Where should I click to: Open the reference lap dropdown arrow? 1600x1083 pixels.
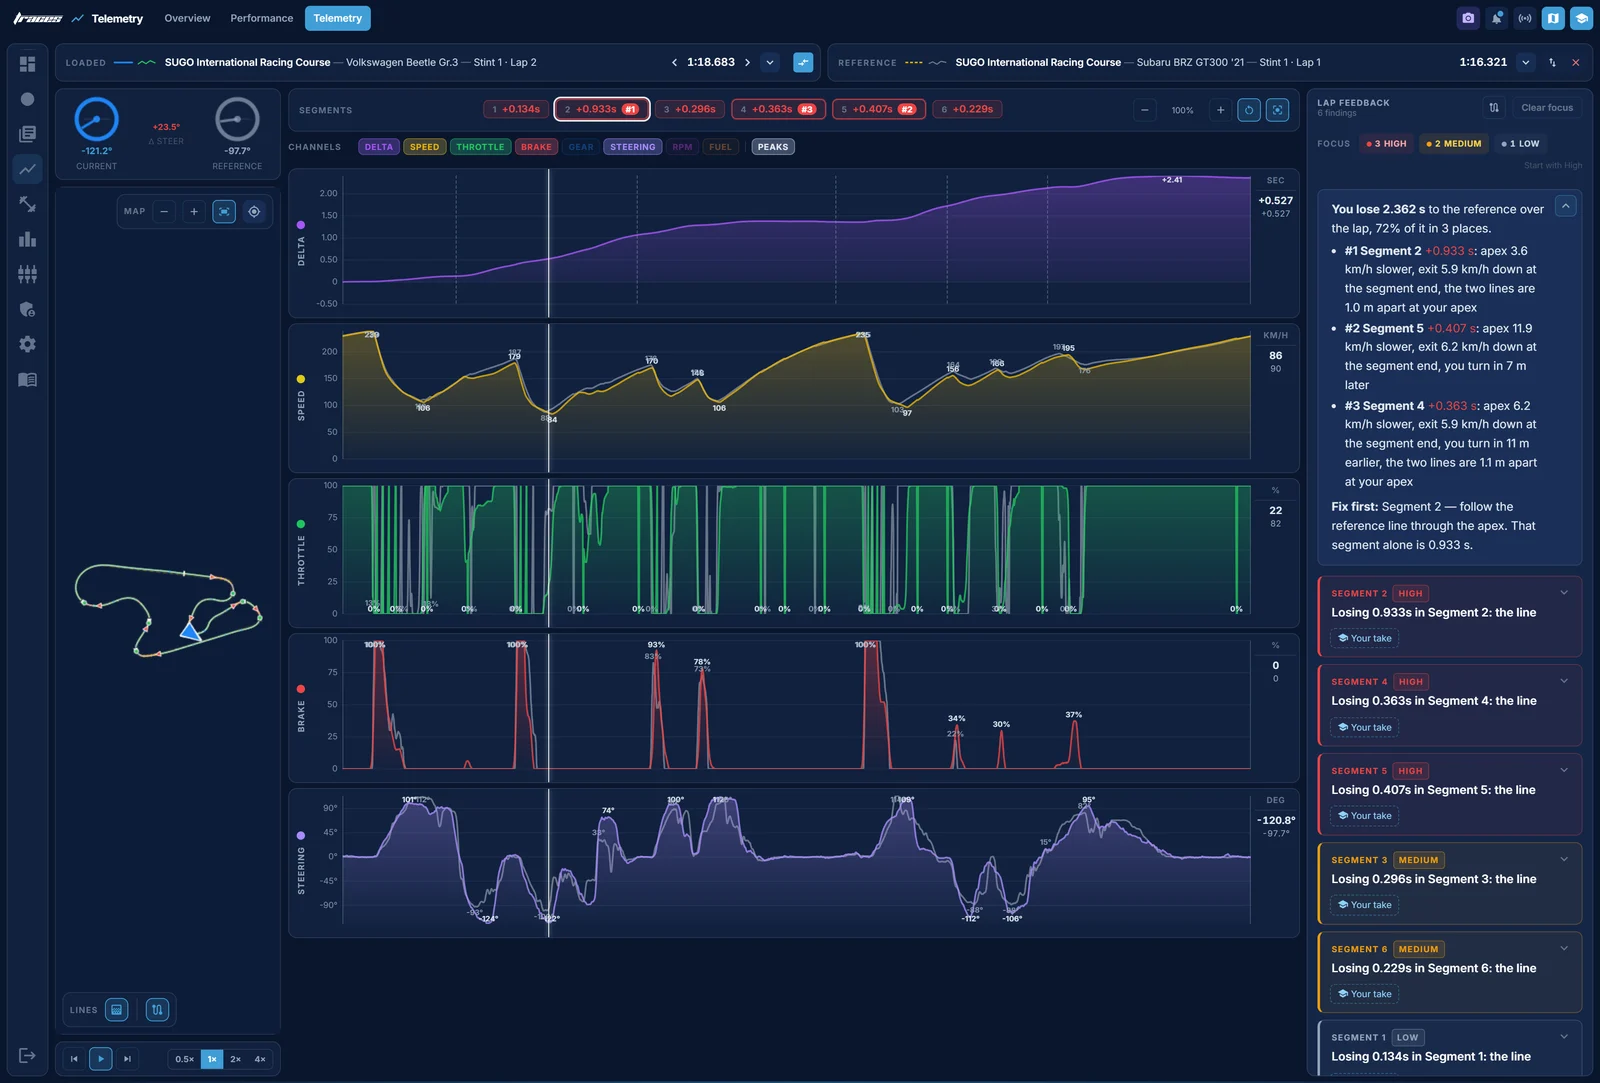[x=1526, y=62]
